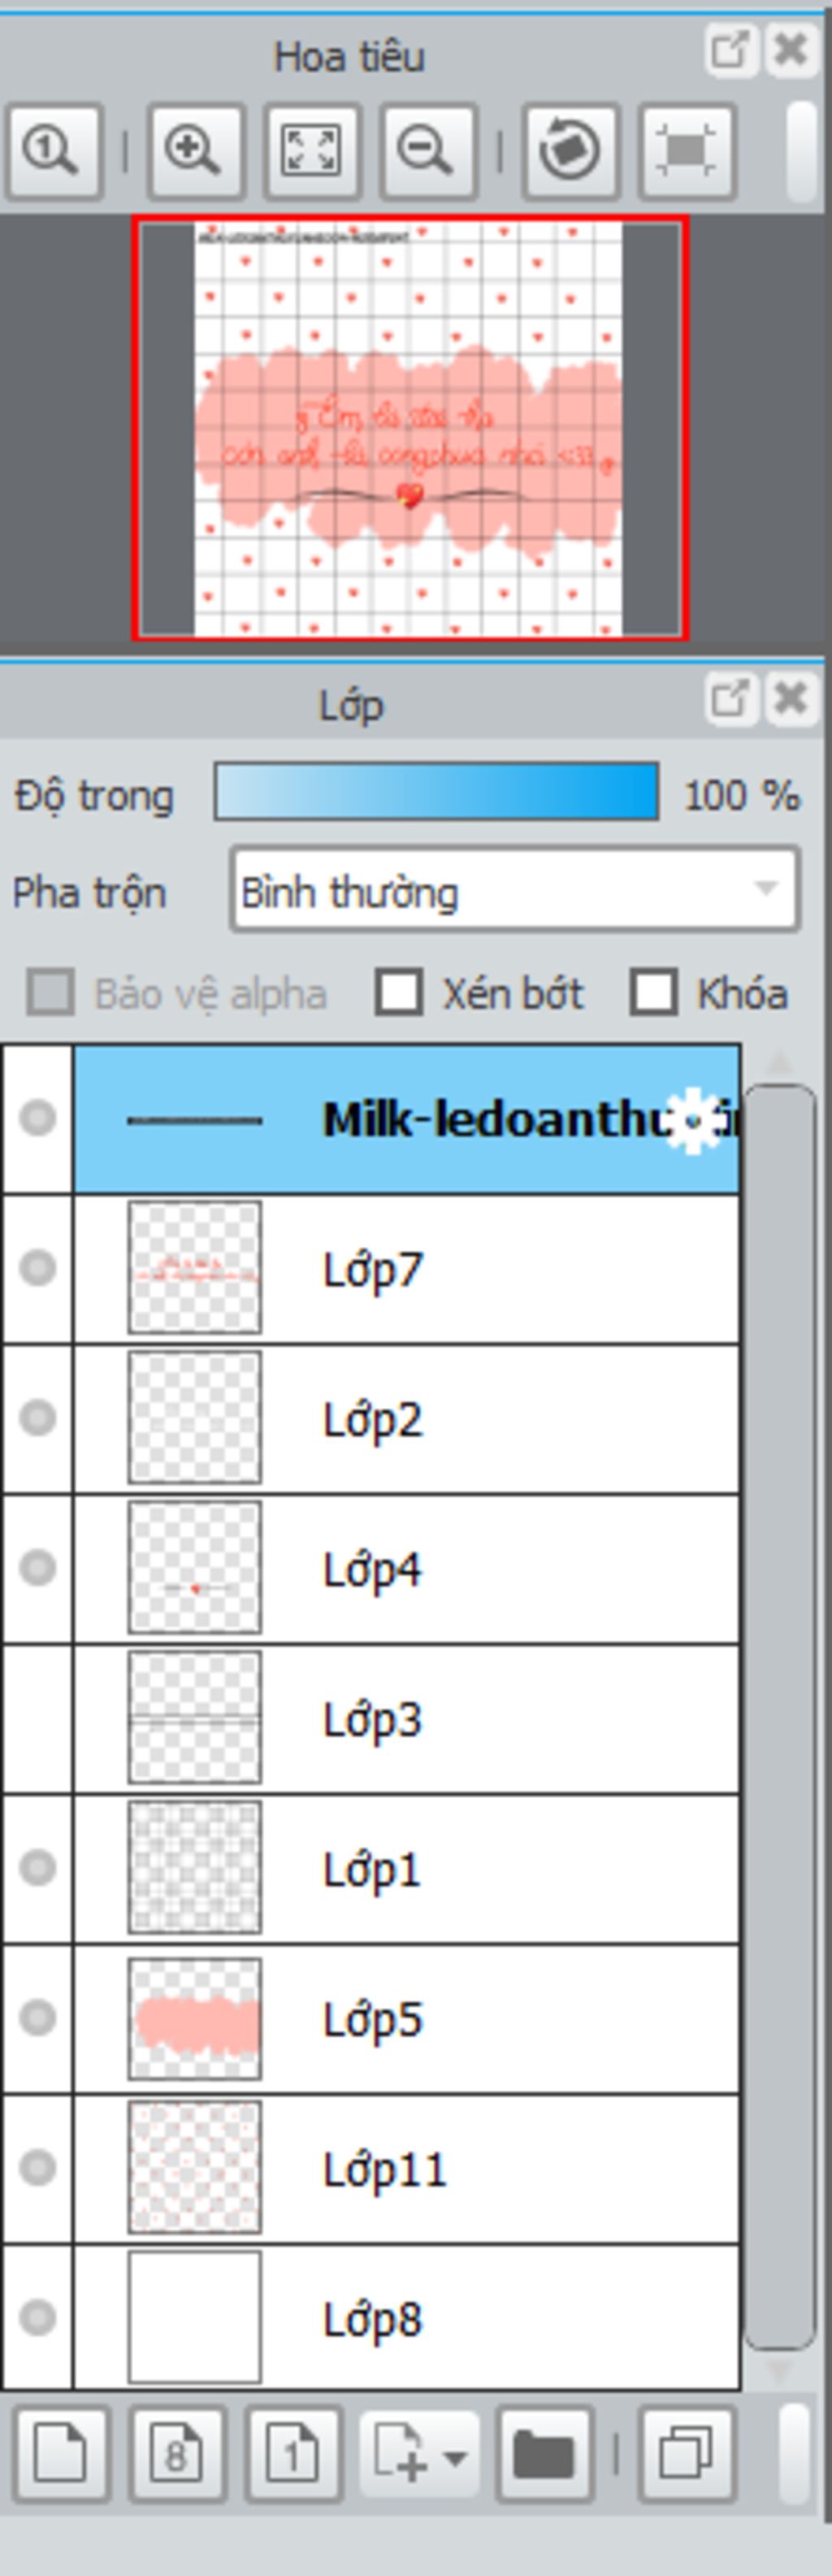Enable the Xén bớt clipping checkbox
The width and height of the screenshot is (832, 2576).
[x=399, y=993]
